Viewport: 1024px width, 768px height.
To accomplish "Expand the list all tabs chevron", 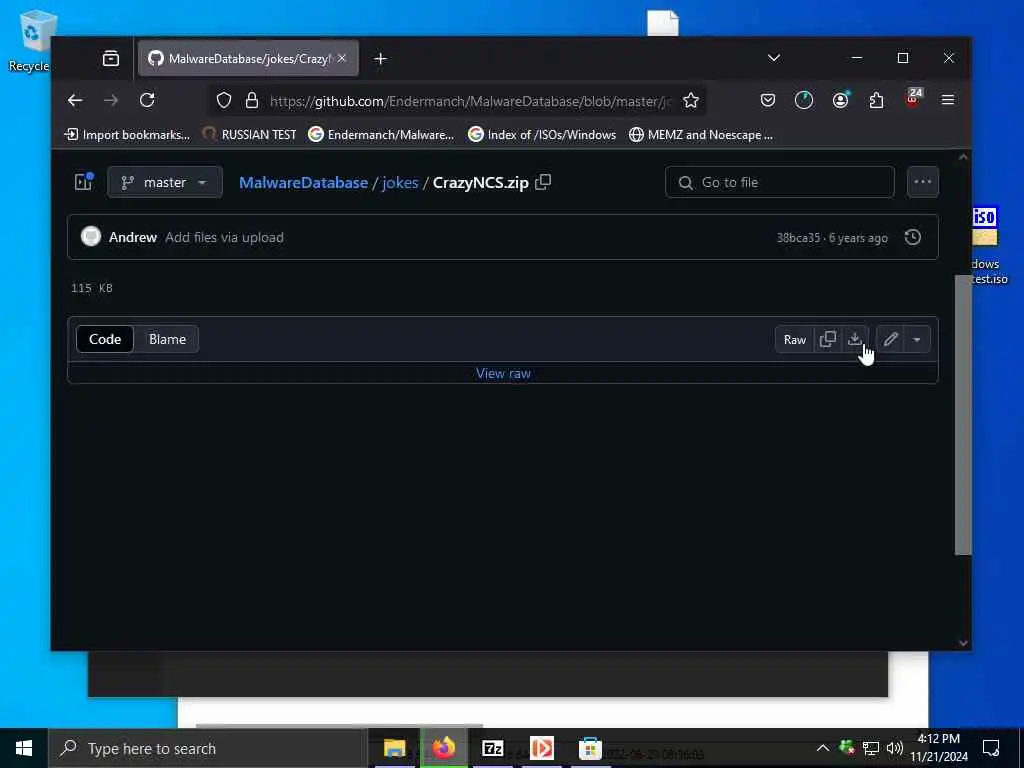I will click(773, 58).
